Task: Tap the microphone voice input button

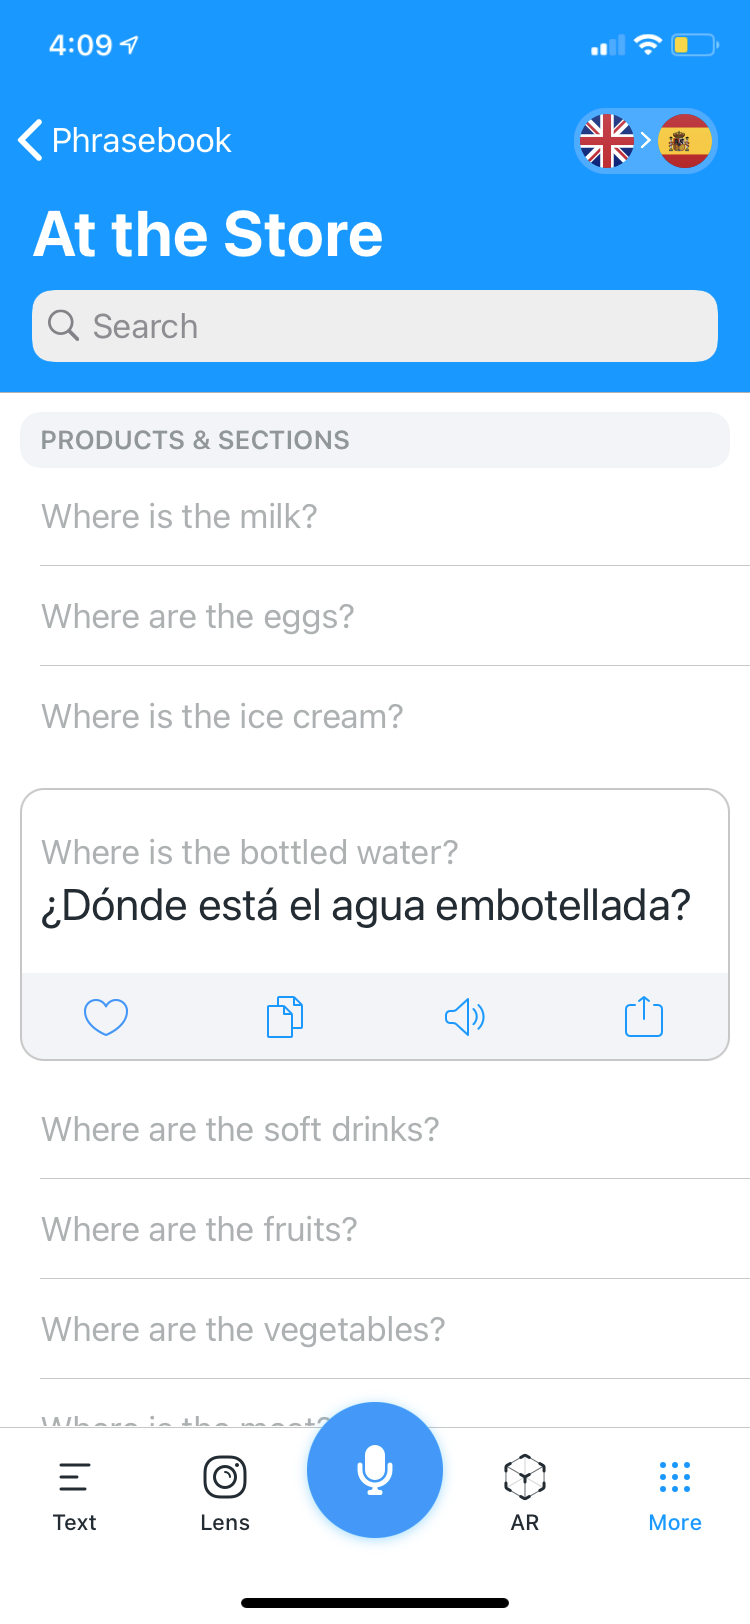Action: [375, 1470]
